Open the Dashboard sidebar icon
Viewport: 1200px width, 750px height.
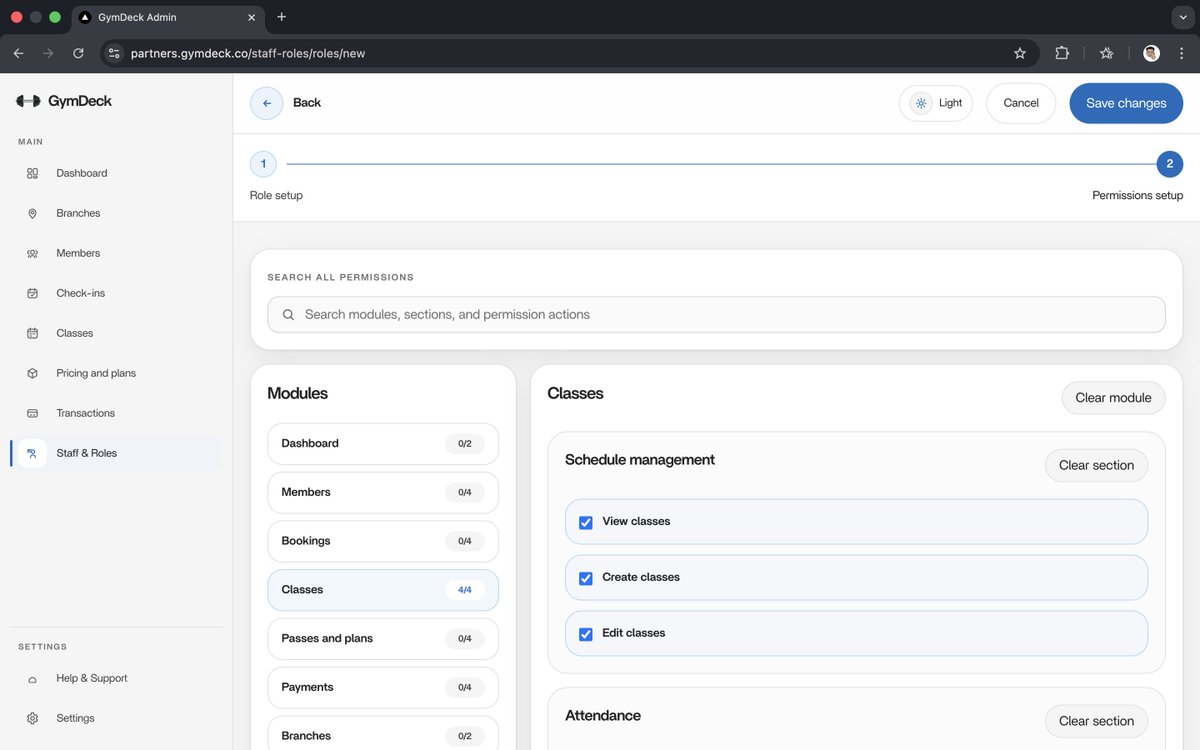(32, 173)
